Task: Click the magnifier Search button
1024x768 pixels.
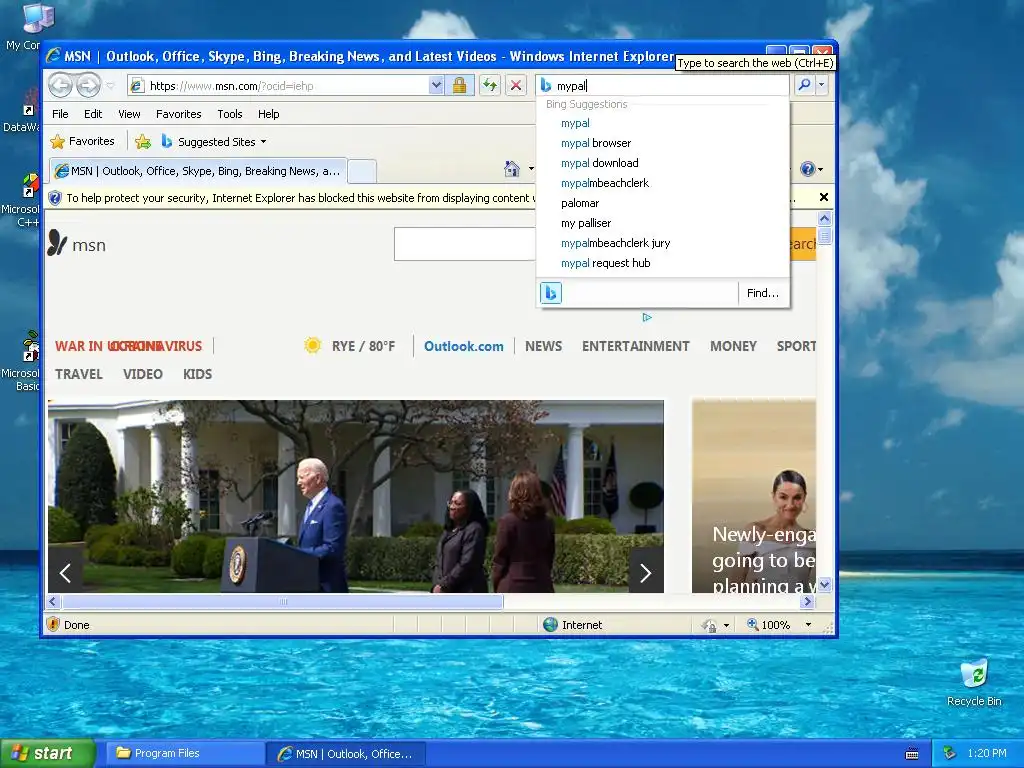Action: point(805,85)
